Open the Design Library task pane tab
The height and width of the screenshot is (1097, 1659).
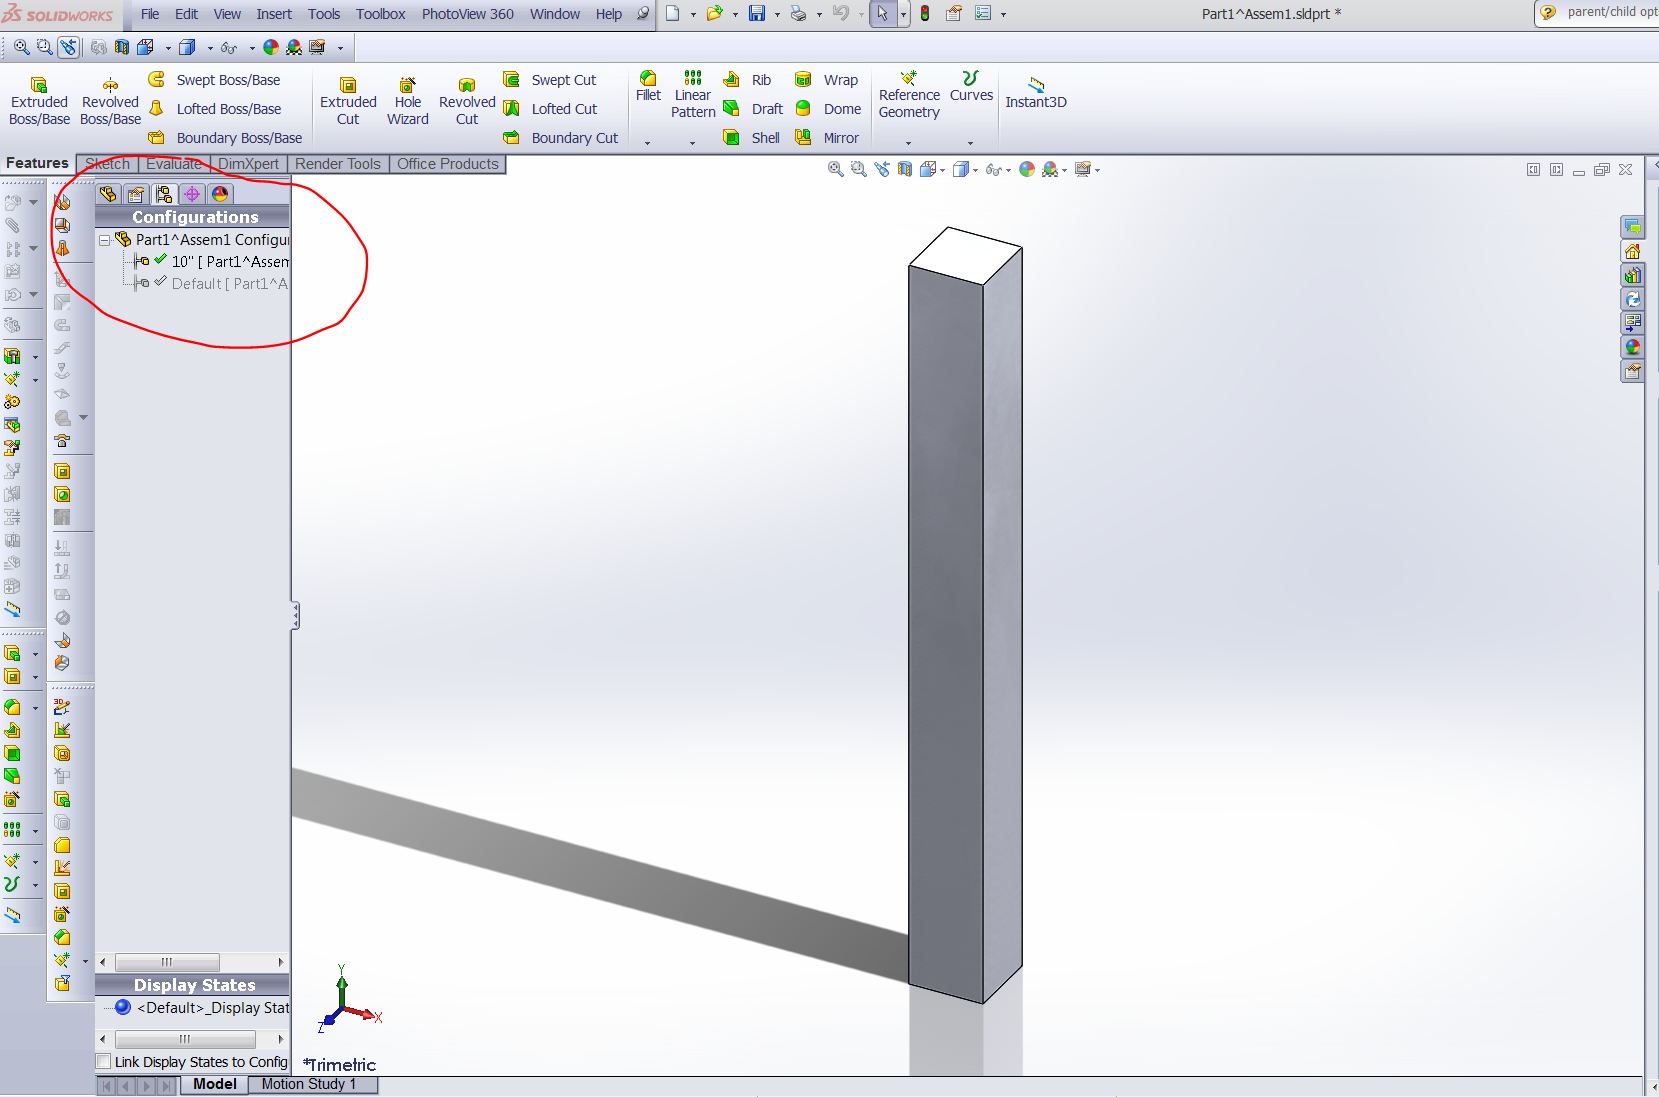coord(1632,275)
